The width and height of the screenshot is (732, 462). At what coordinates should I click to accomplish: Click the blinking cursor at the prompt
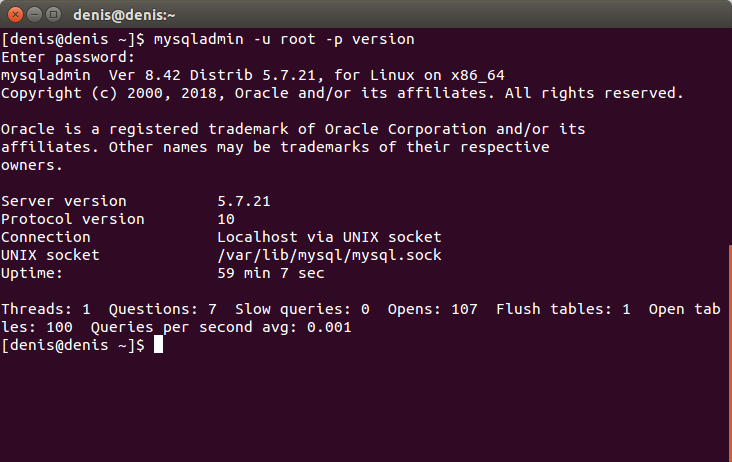[x=159, y=344]
